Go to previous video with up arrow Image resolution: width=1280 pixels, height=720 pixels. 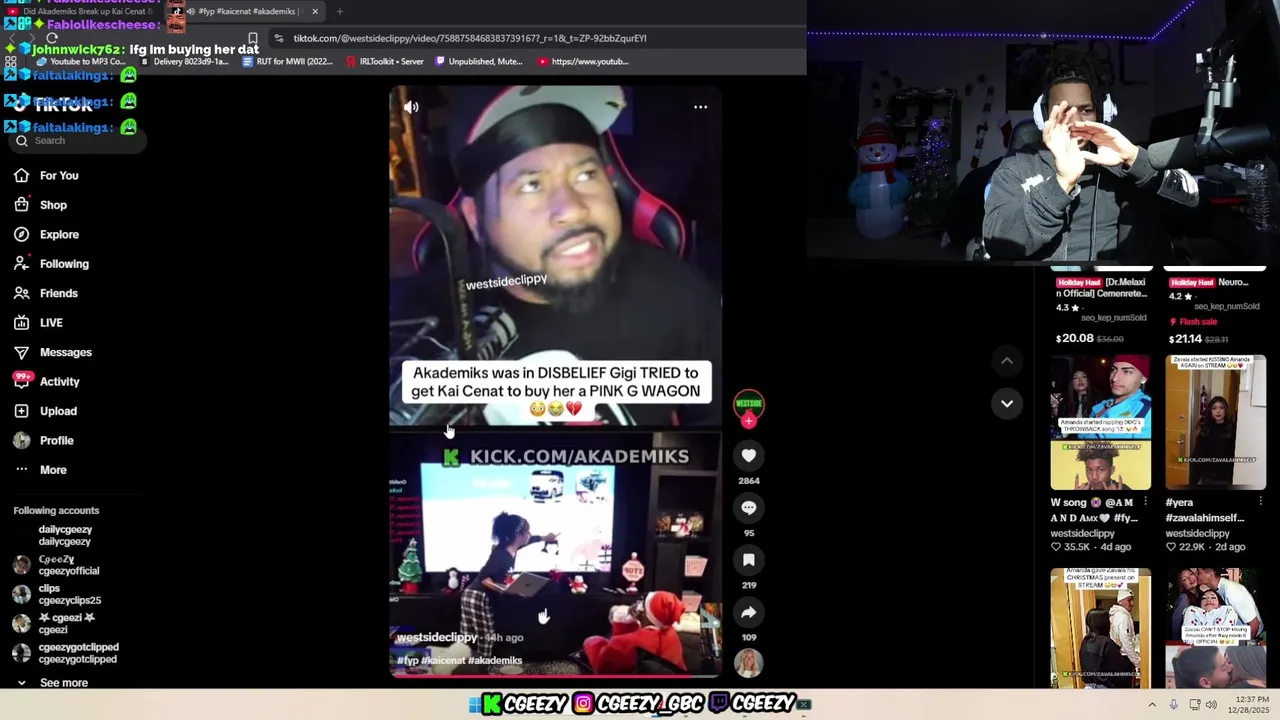click(x=1007, y=360)
